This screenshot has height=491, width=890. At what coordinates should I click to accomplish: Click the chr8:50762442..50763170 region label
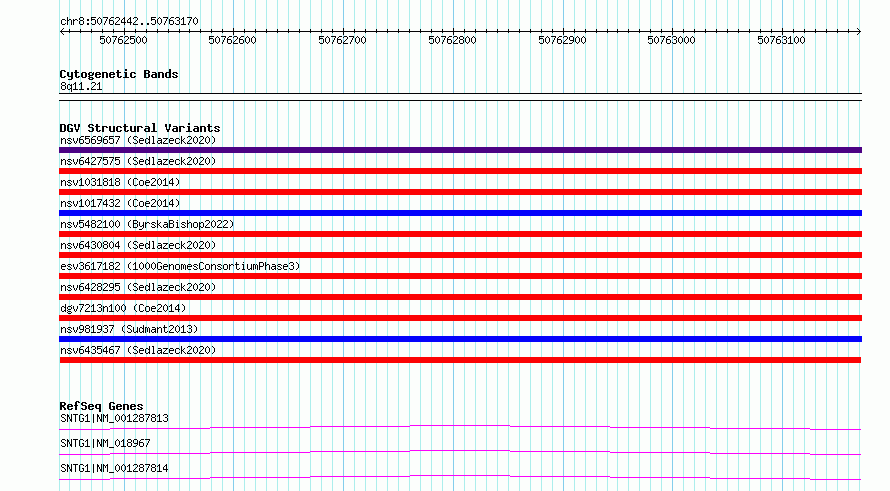pos(129,21)
